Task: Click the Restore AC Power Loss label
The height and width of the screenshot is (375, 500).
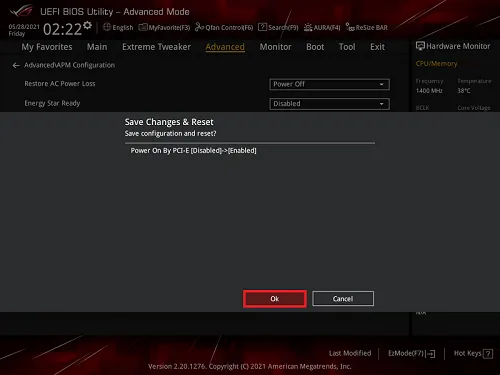Action: click(60, 84)
